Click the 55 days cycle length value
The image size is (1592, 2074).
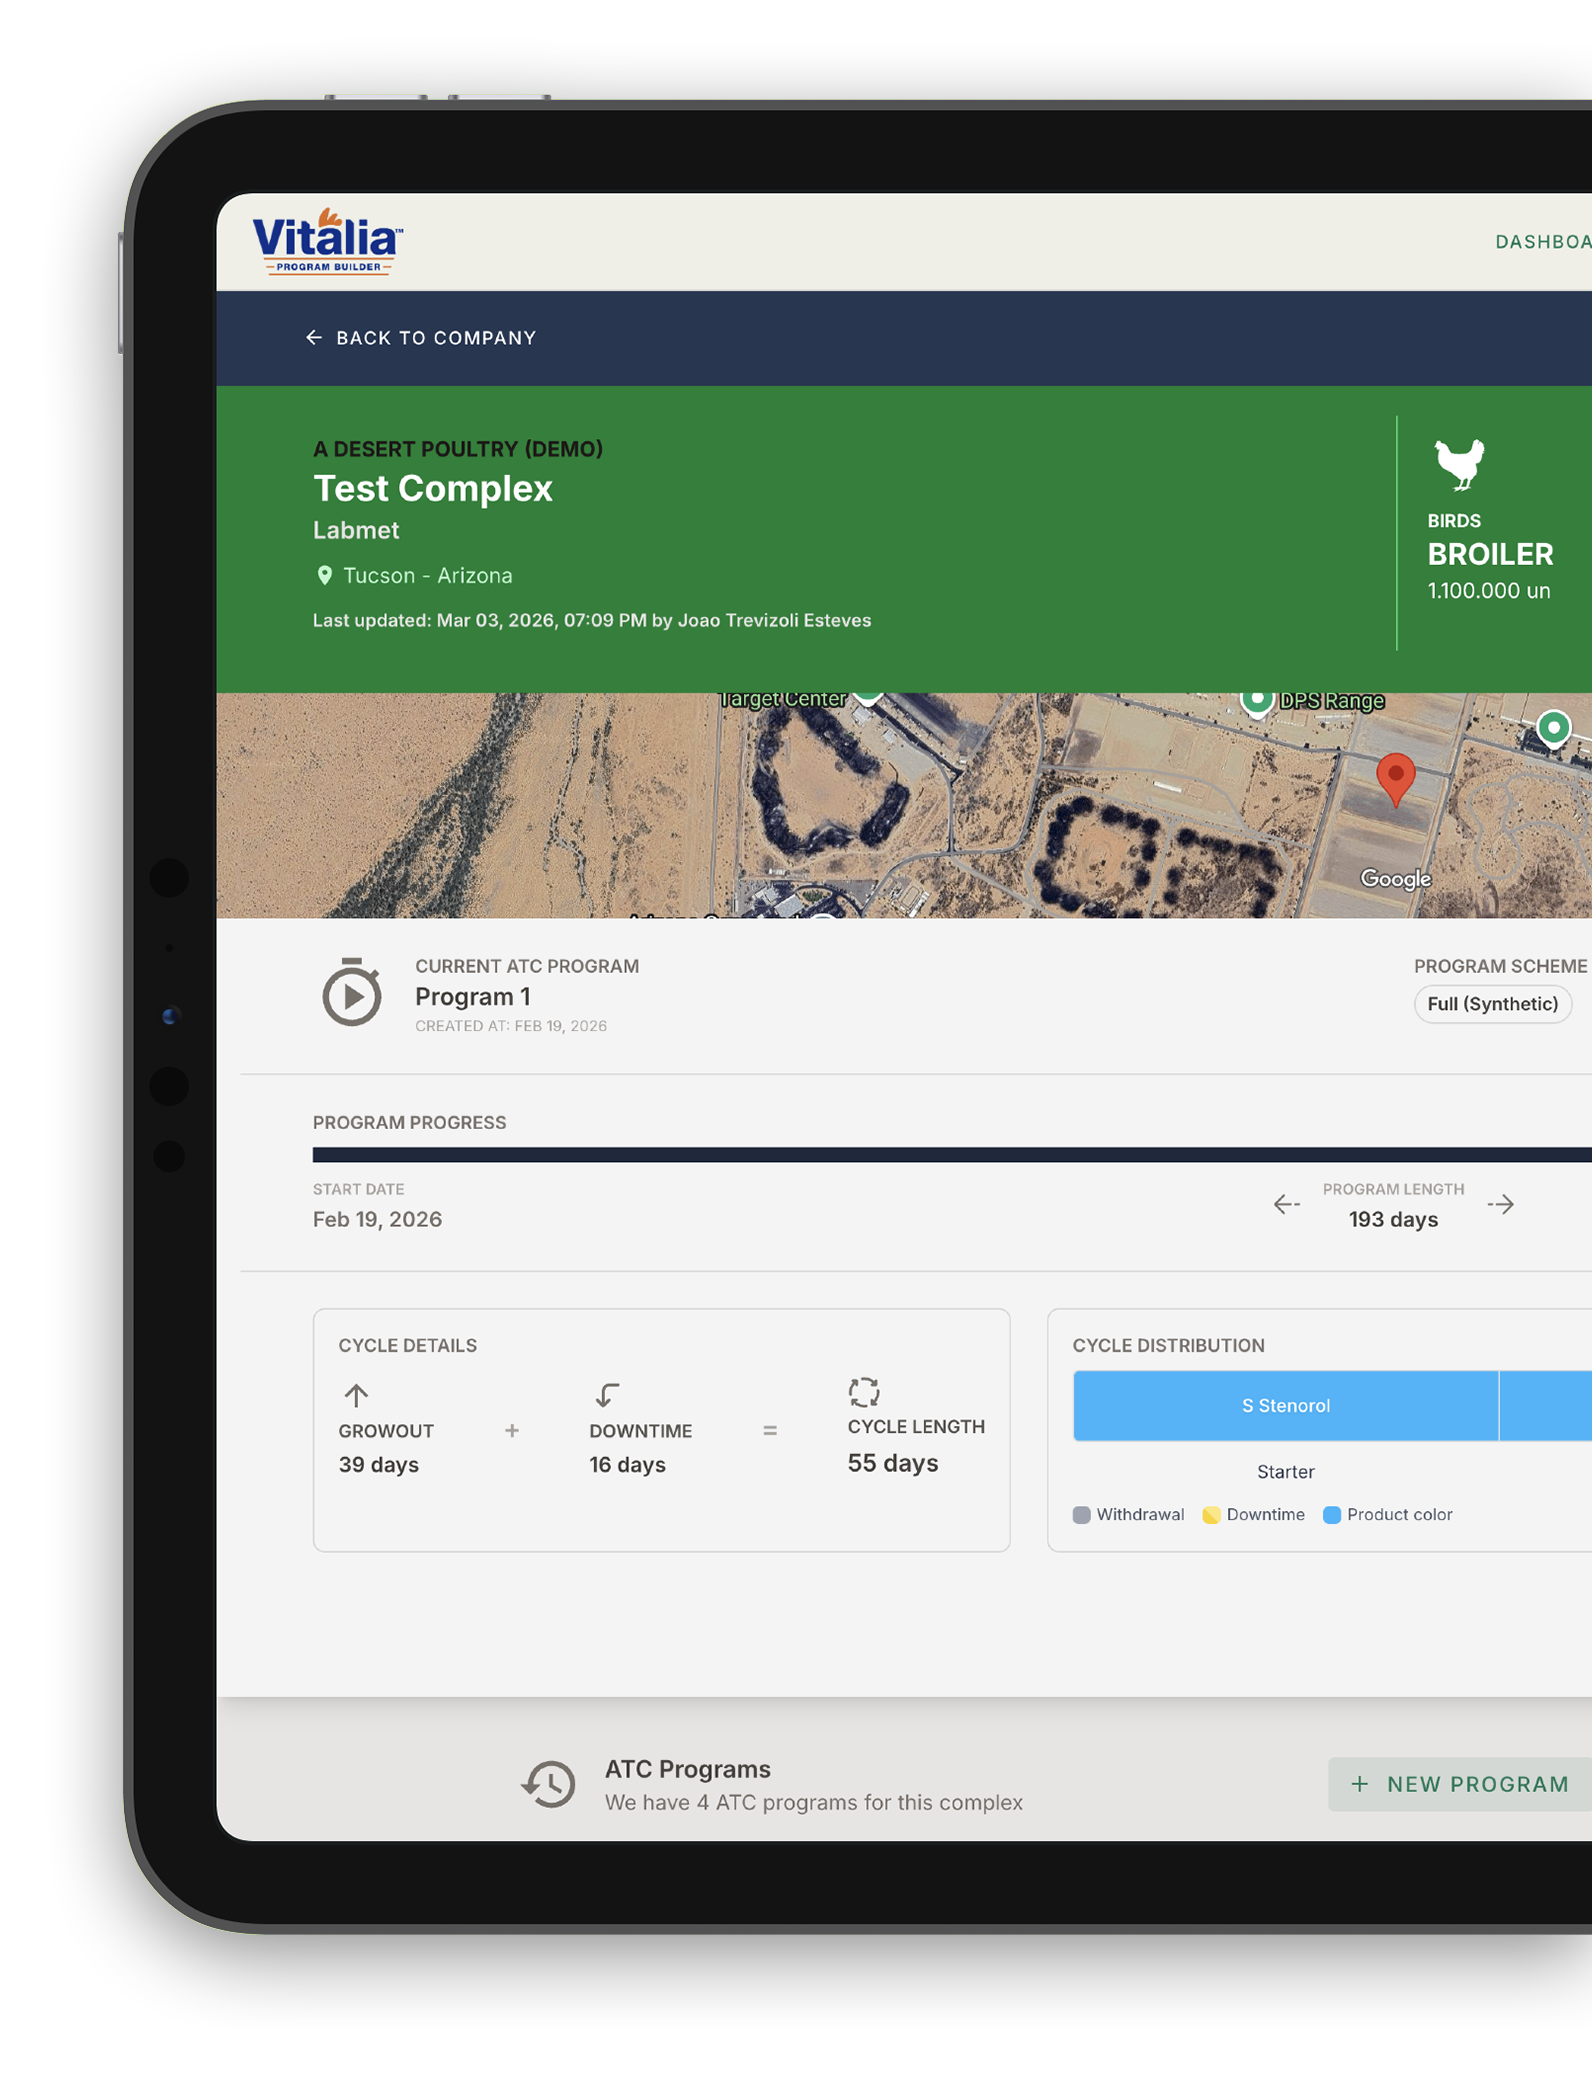coord(893,1464)
